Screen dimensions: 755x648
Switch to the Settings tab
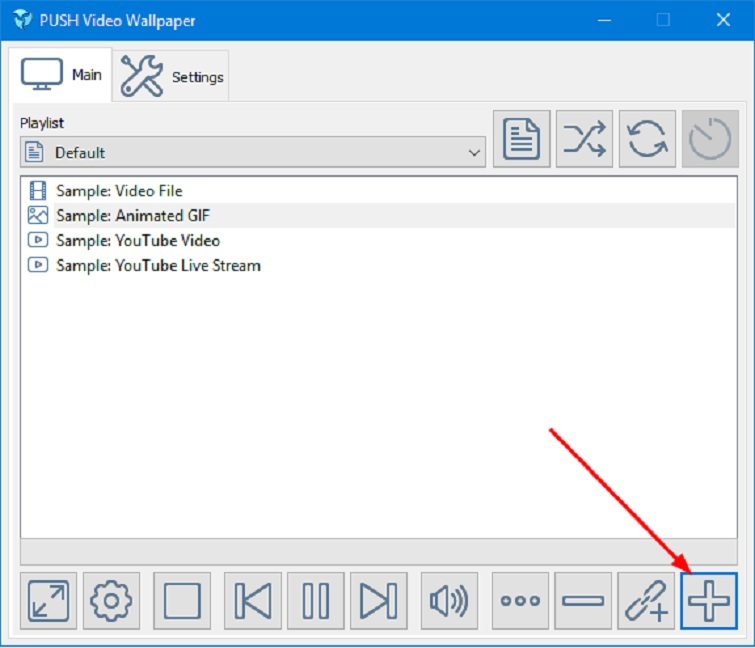pos(174,77)
